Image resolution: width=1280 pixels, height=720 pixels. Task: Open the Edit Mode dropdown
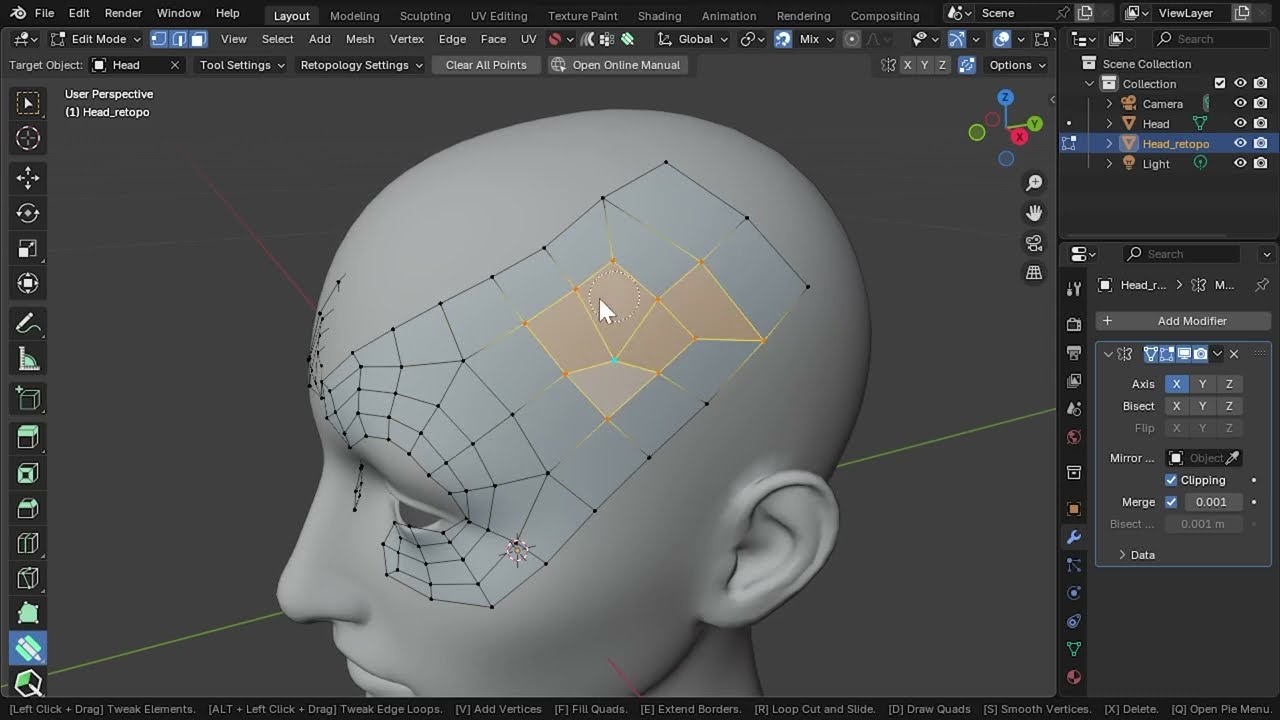tap(96, 39)
